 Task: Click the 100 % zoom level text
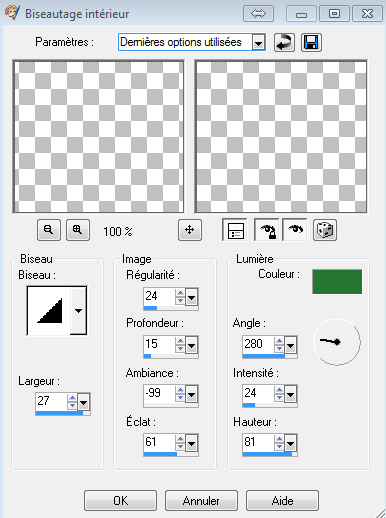[118, 231]
